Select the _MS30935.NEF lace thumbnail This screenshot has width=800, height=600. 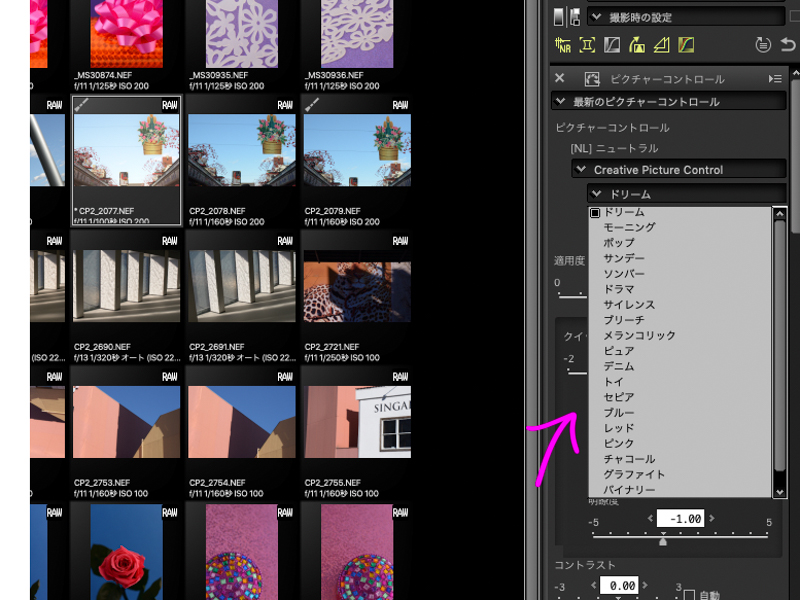tap(242, 34)
